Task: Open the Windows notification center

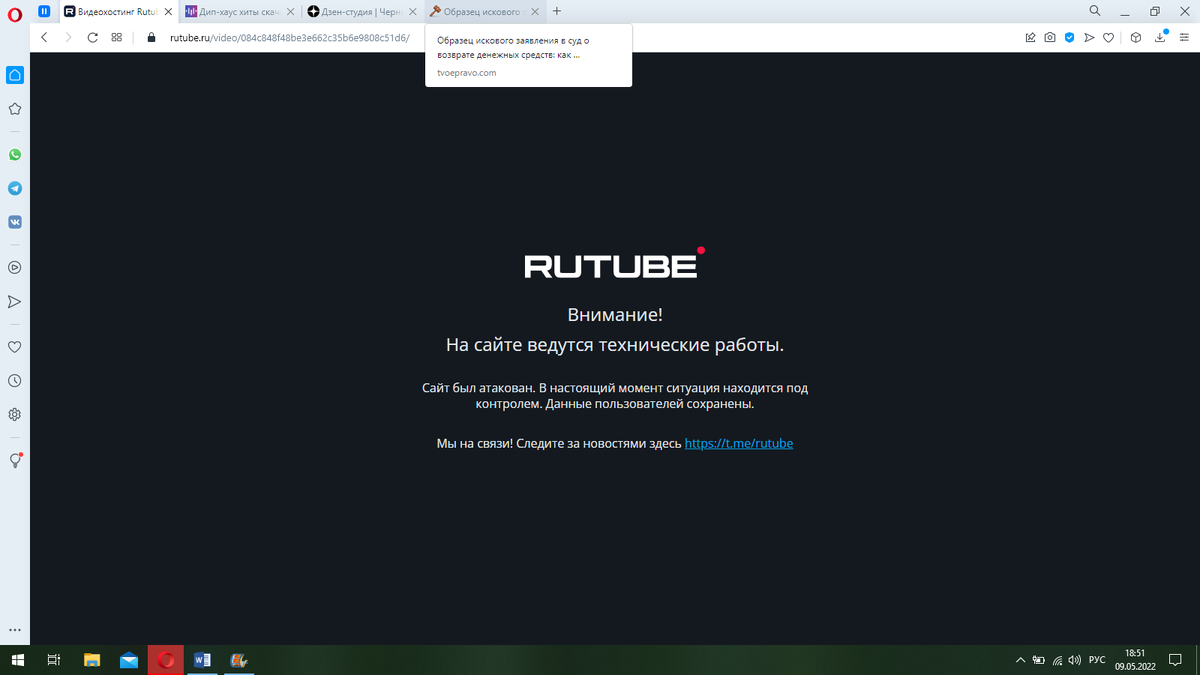Action: coord(1176,660)
